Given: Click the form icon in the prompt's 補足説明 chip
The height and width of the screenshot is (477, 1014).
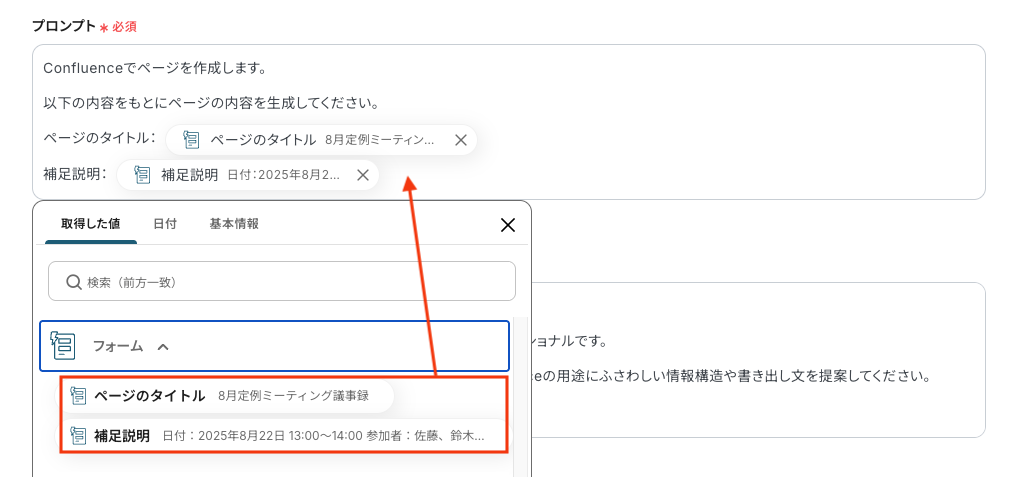Looking at the screenshot, I should pyautogui.click(x=142, y=175).
